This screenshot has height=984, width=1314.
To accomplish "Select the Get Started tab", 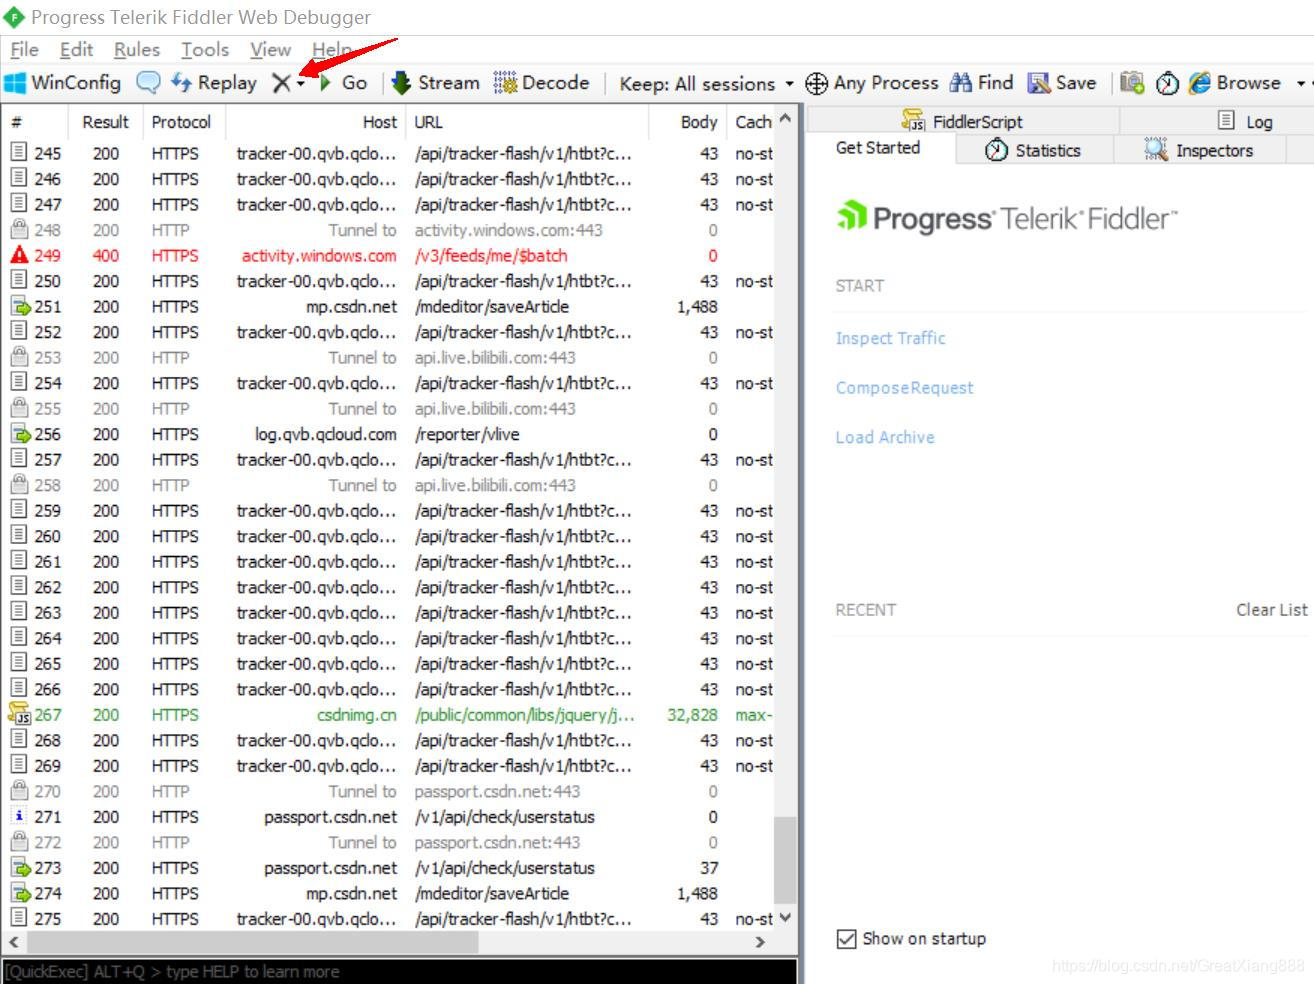I will pyautogui.click(x=878, y=148).
